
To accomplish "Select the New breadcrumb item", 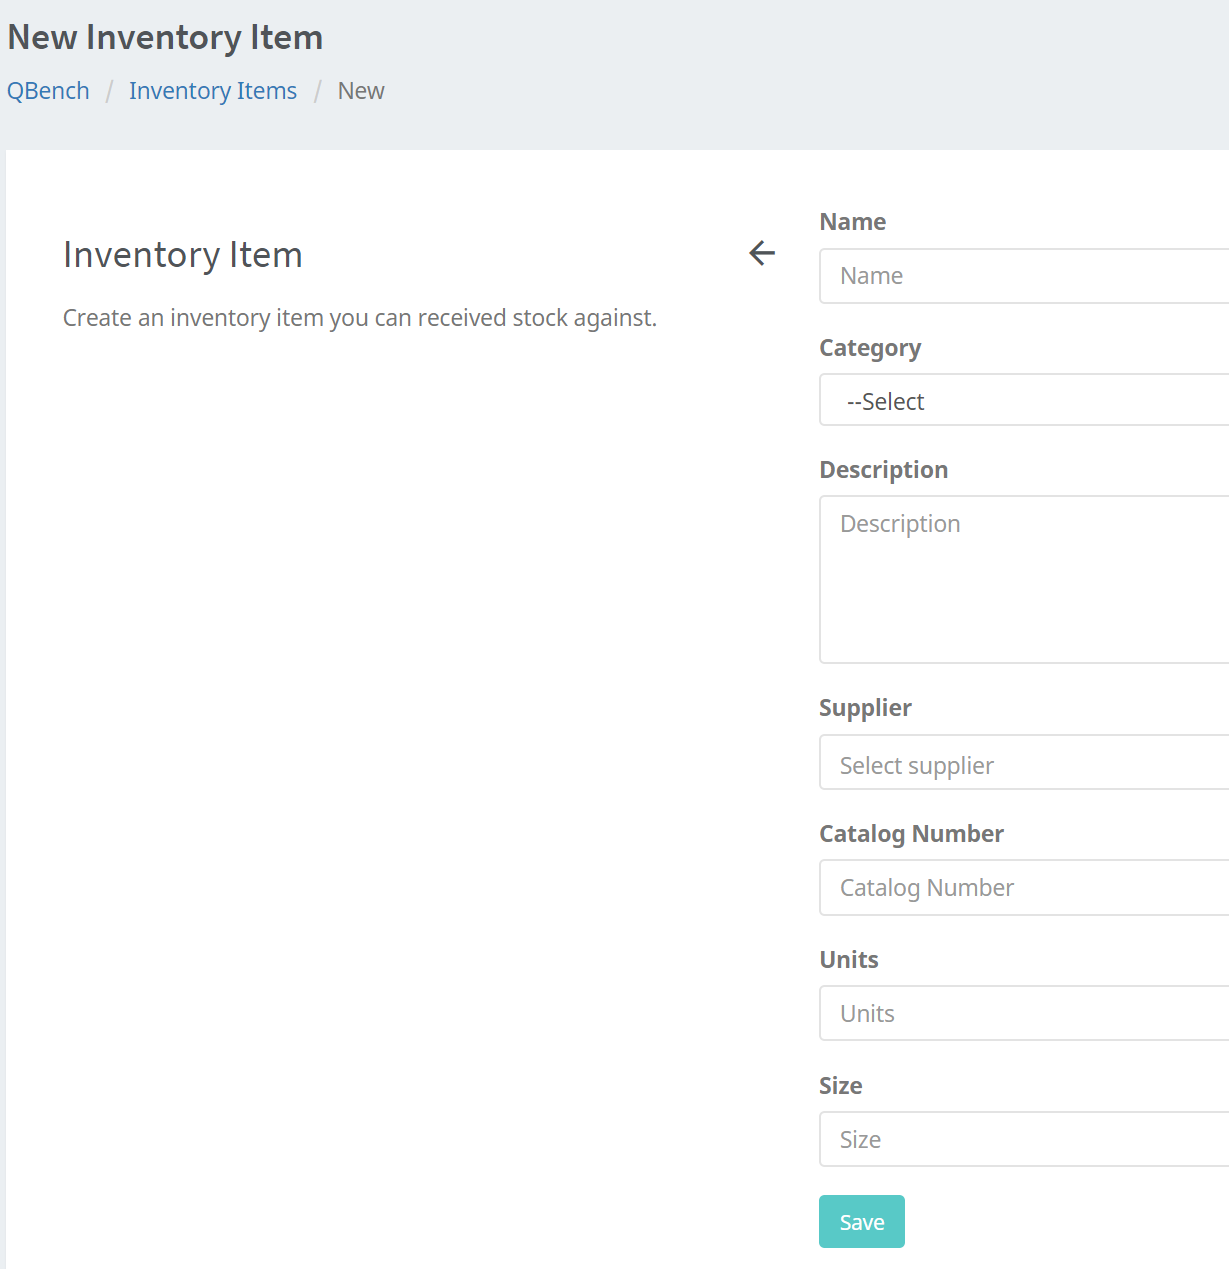I will [360, 90].
